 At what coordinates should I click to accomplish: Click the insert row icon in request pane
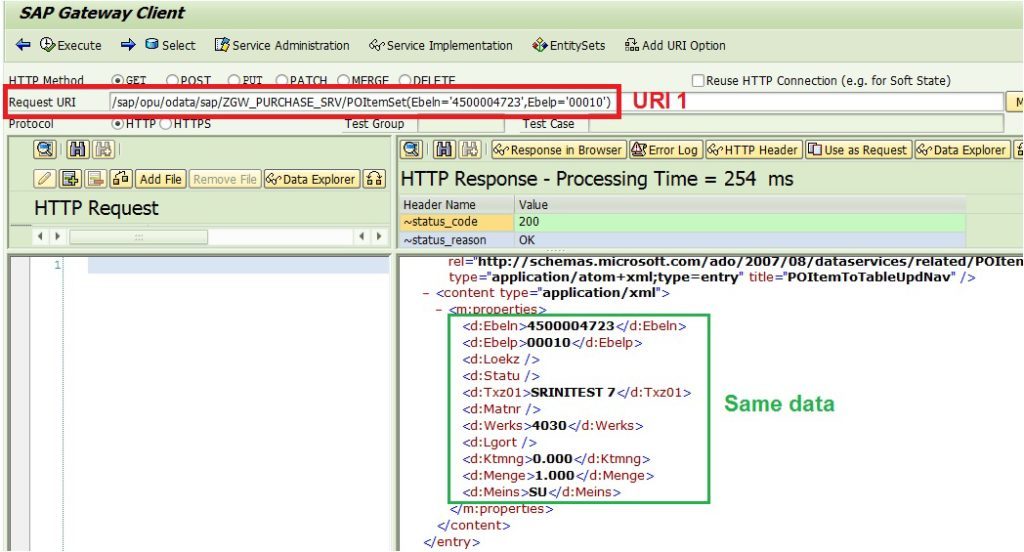[70, 179]
